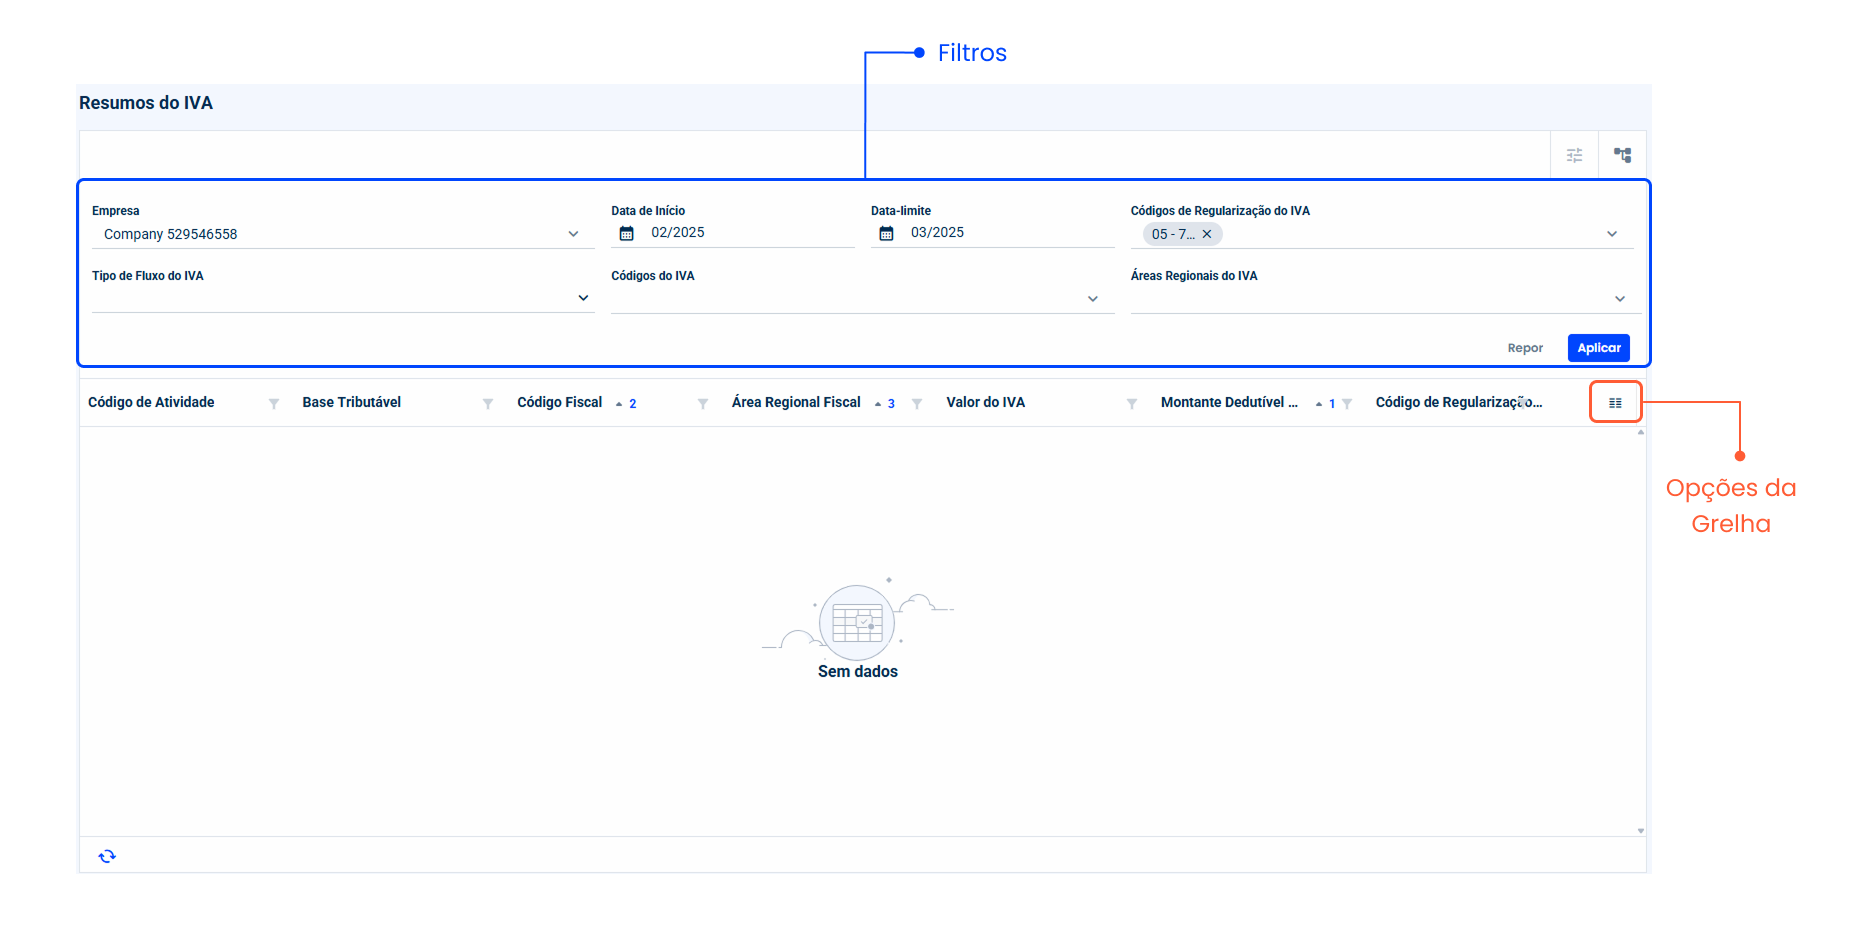Click the refresh icon below the grid
The width and height of the screenshot is (1850, 927).
[107, 856]
